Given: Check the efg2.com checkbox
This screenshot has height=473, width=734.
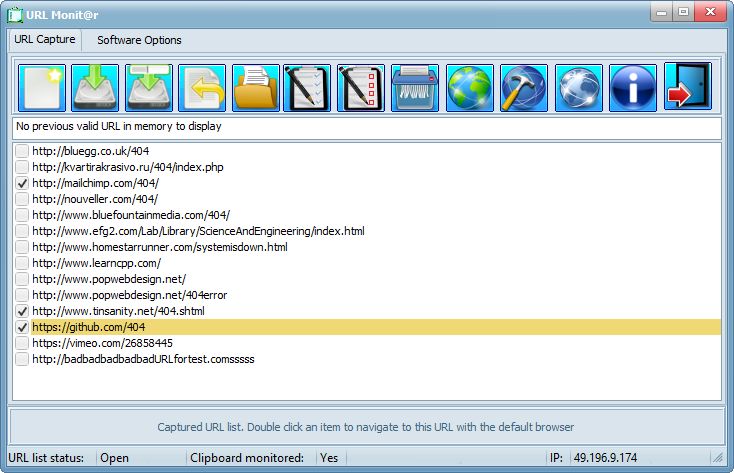Looking at the screenshot, I should tap(22, 231).
